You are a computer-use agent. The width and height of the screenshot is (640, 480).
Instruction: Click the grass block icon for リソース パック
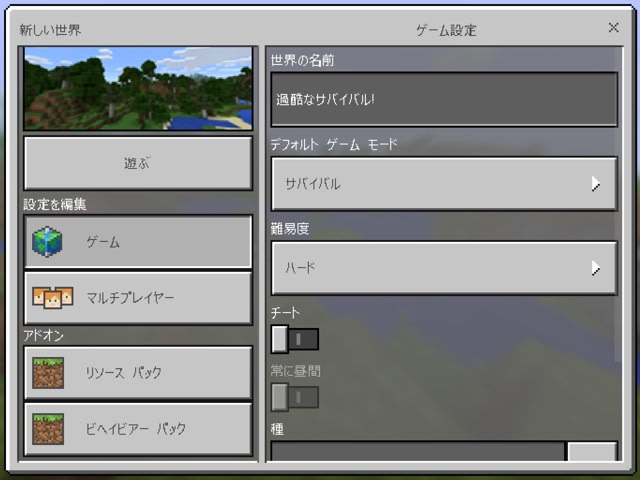(x=48, y=373)
